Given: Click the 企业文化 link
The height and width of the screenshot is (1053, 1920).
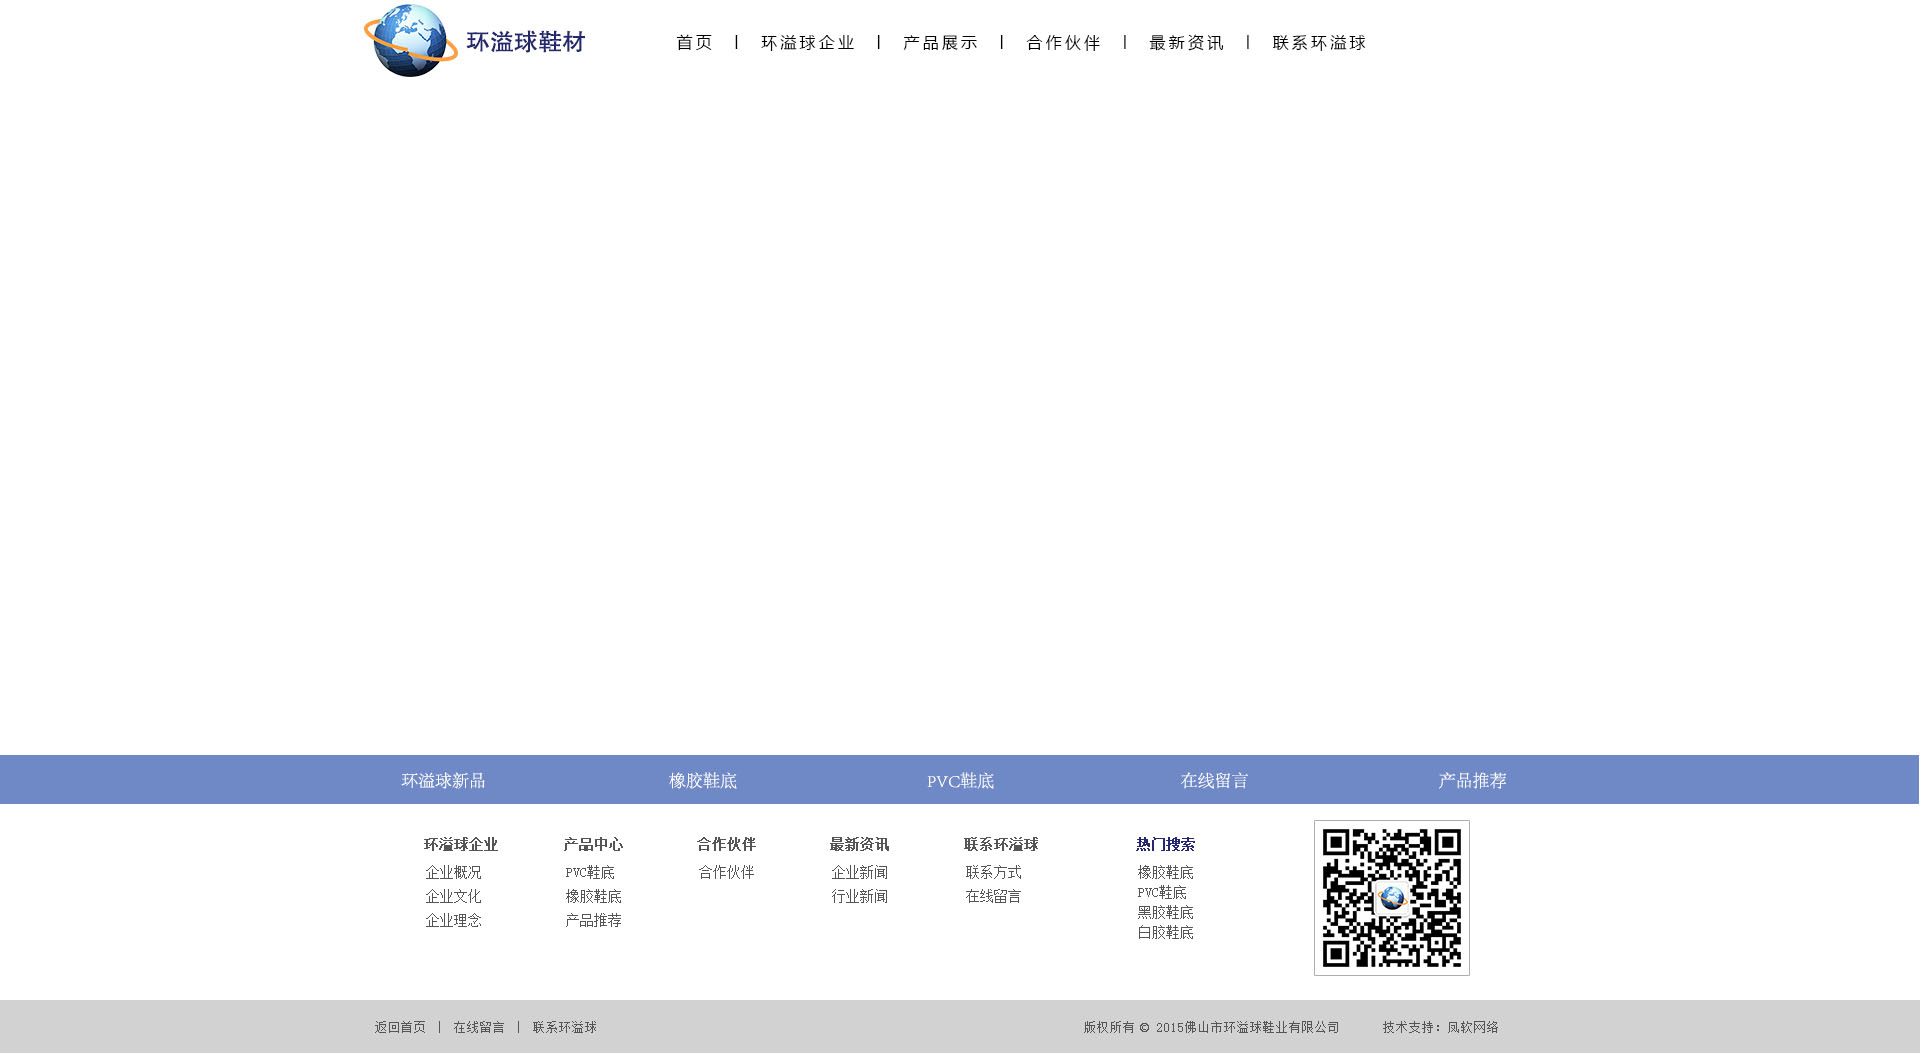Looking at the screenshot, I should [x=453, y=897].
